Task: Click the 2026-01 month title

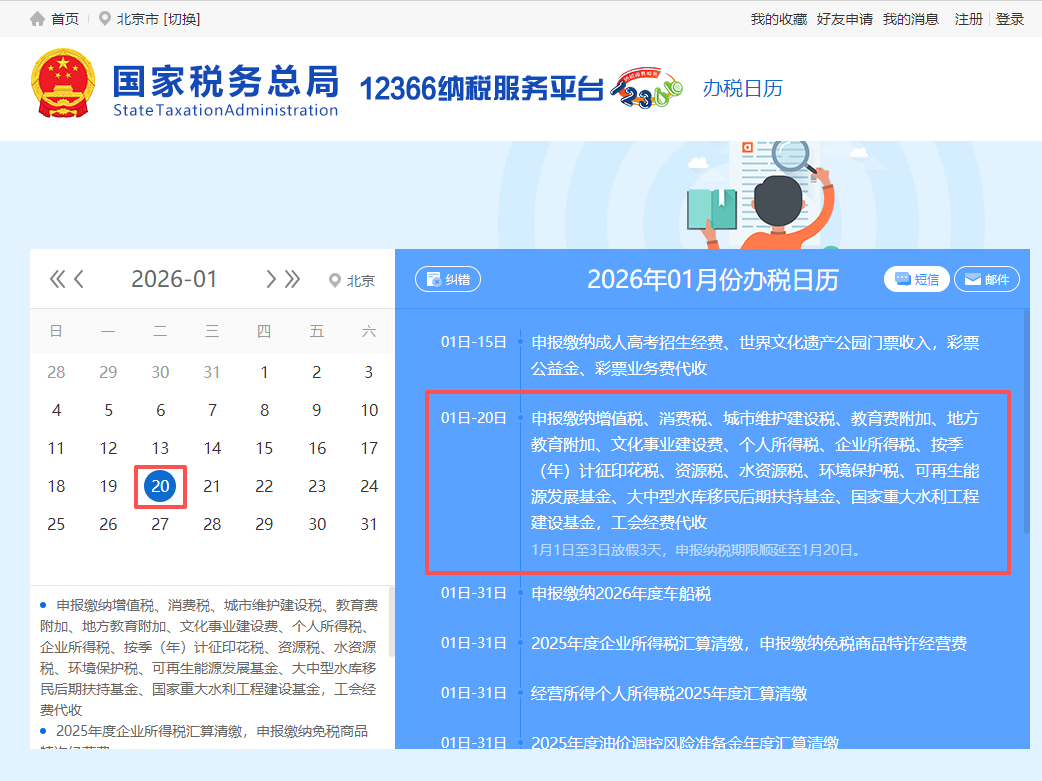Action: [174, 280]
